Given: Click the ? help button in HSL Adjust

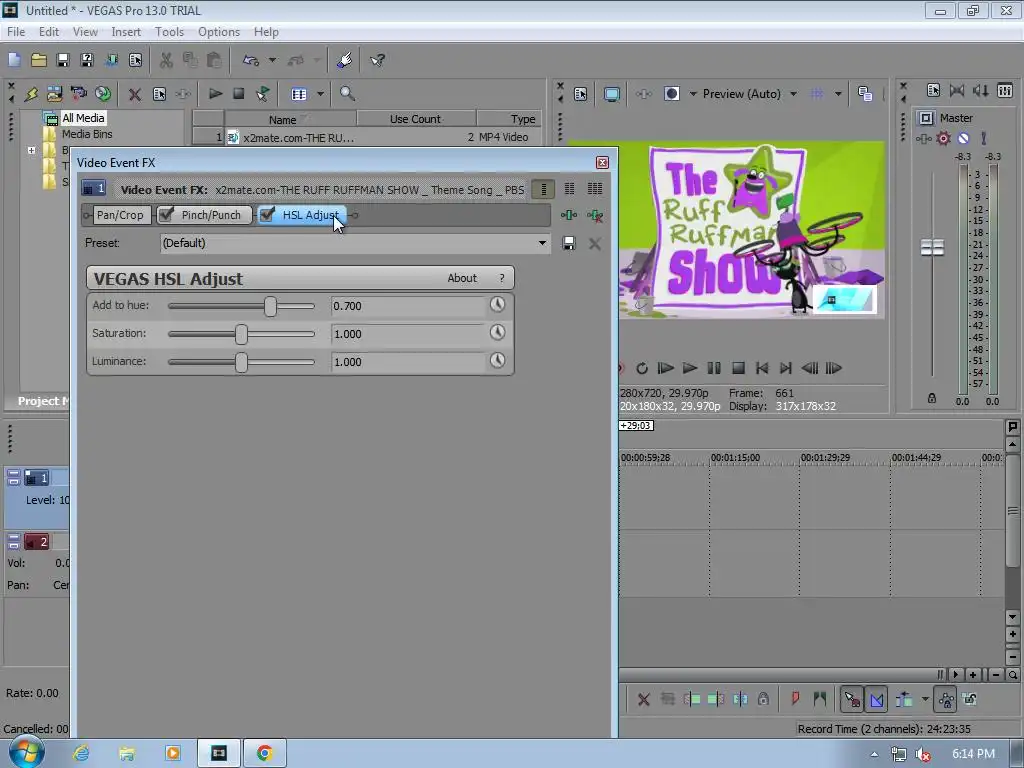Looking at the screenshot, I should (x=502, y=278).
